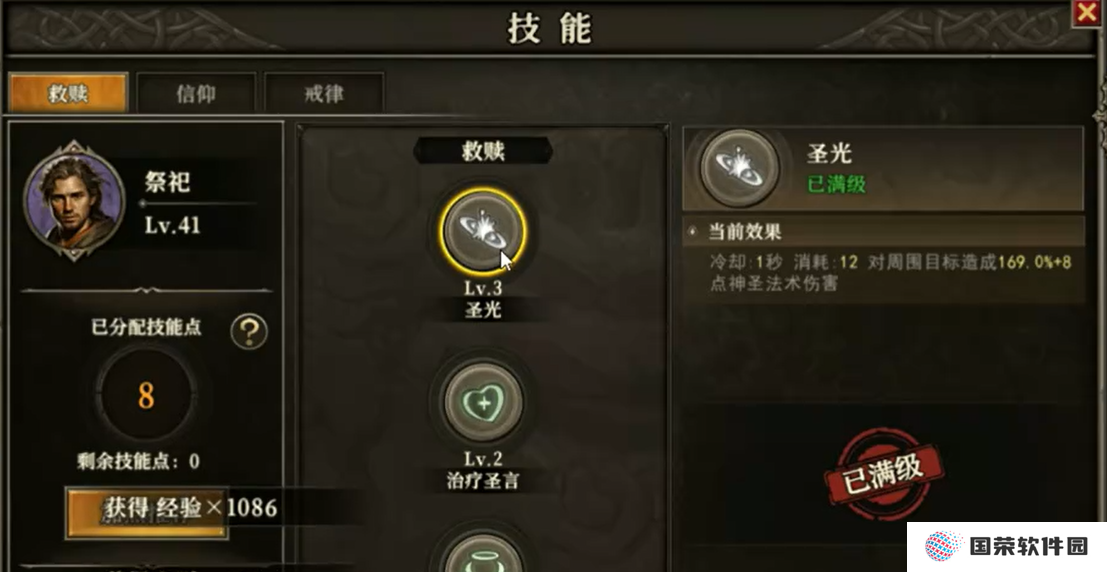Click the orange button under 剩余技能点
Image resolution: width=1107 pixels, height=572 pixels.
point(147,513)
